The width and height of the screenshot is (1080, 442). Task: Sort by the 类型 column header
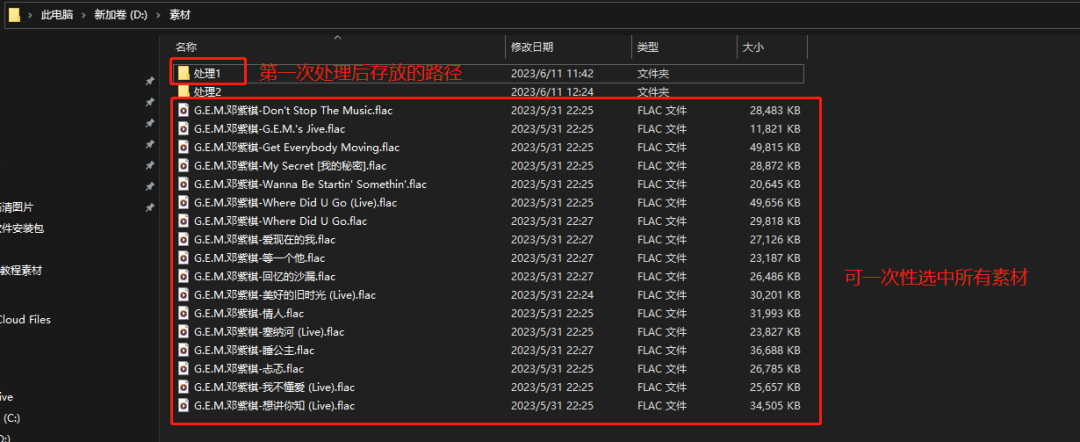(x=647, y=48)
